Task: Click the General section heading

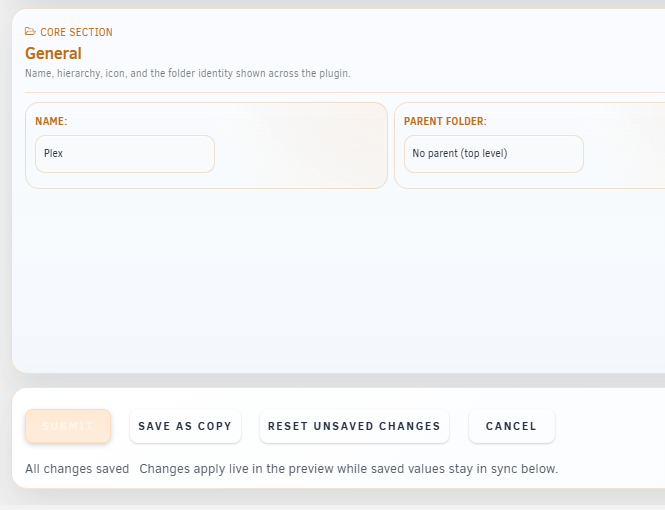Action: [x=53, y=53]
